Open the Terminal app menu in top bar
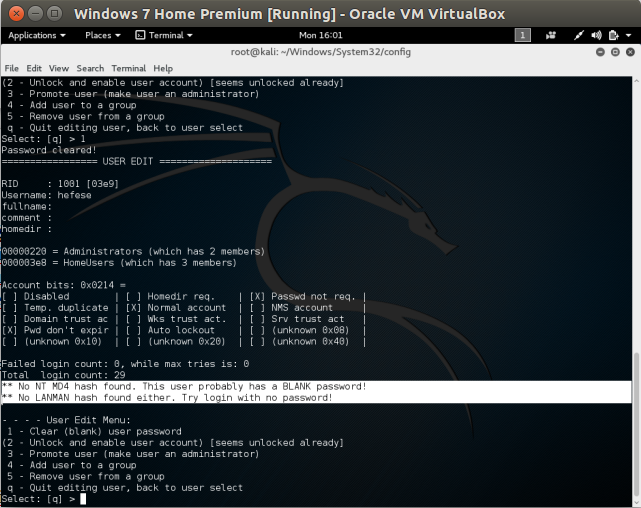641x508 pixels. [164, 36]
